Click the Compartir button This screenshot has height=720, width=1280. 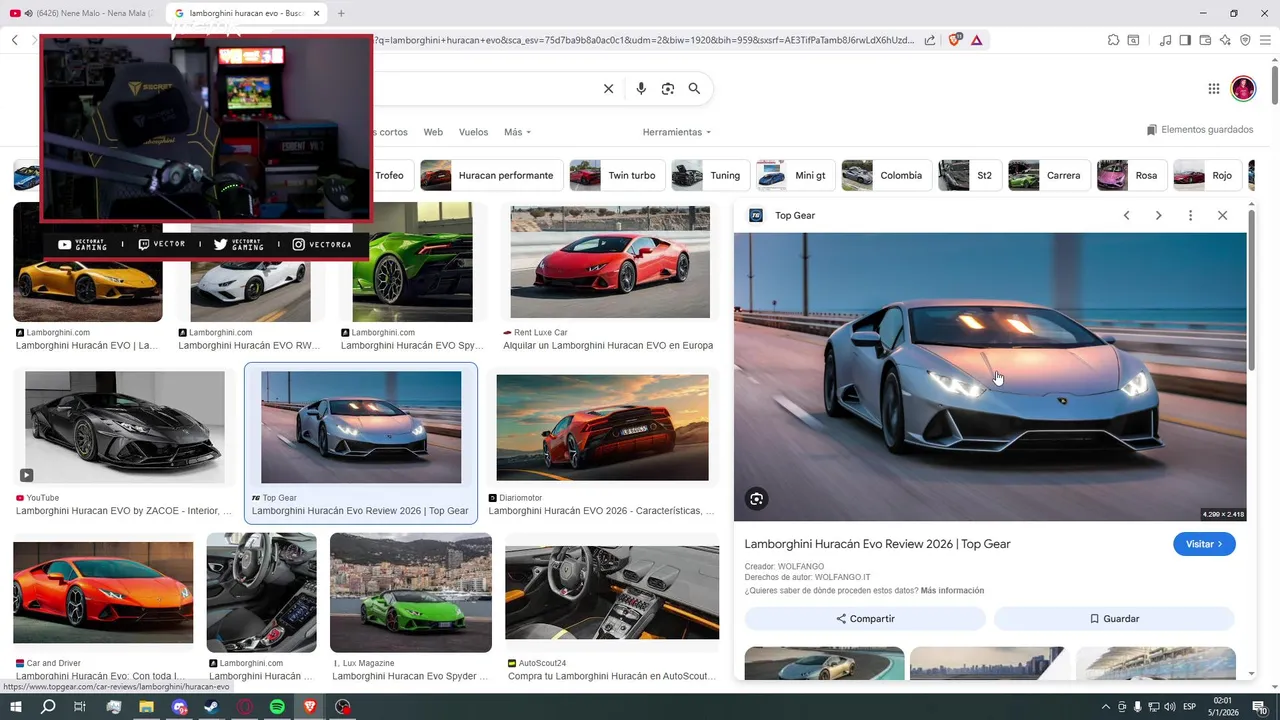865,619
